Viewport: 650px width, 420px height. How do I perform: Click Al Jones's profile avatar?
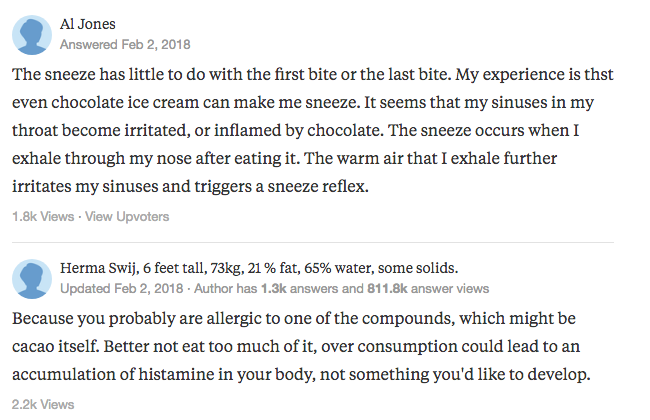(x=31, y=35)
